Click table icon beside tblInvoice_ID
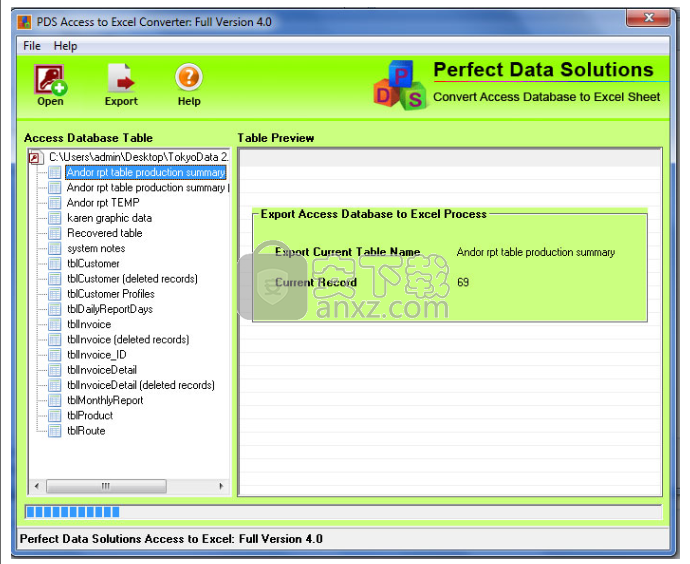690x564 pixels. click(55, 355)
